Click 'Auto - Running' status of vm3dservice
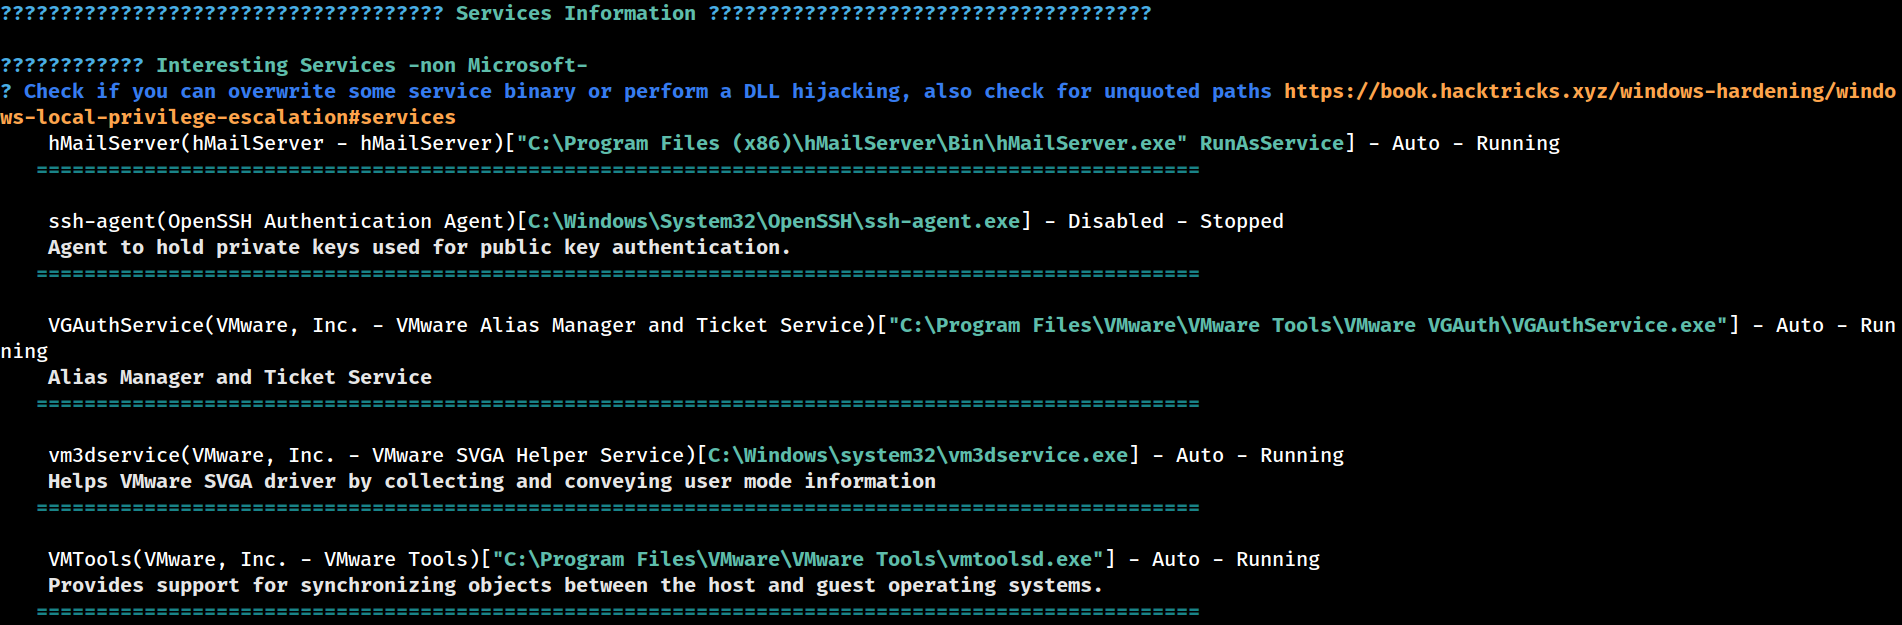Screen dimensions: 1902x625 (1260, 455)
